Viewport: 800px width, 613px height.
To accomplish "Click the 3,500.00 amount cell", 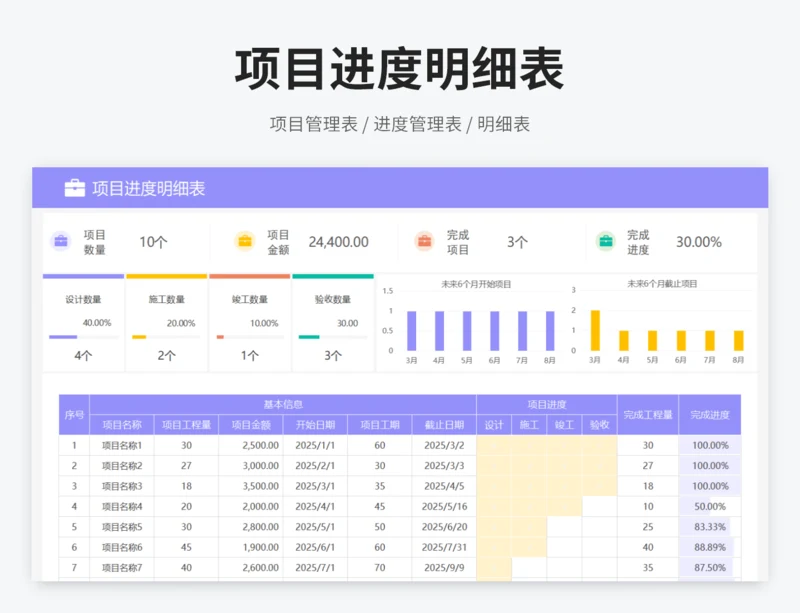I will (x=251, y=486).
